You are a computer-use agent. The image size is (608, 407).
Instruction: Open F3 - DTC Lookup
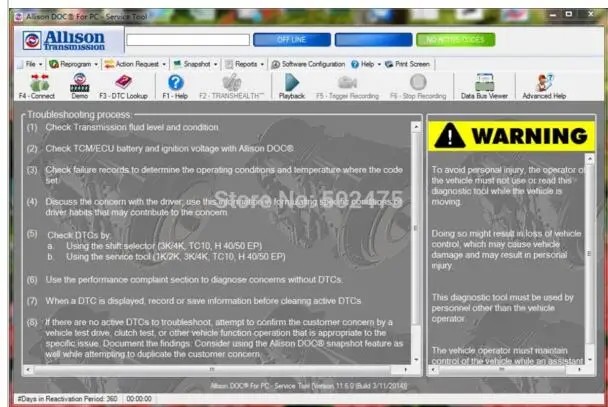[x=123, y=86]
